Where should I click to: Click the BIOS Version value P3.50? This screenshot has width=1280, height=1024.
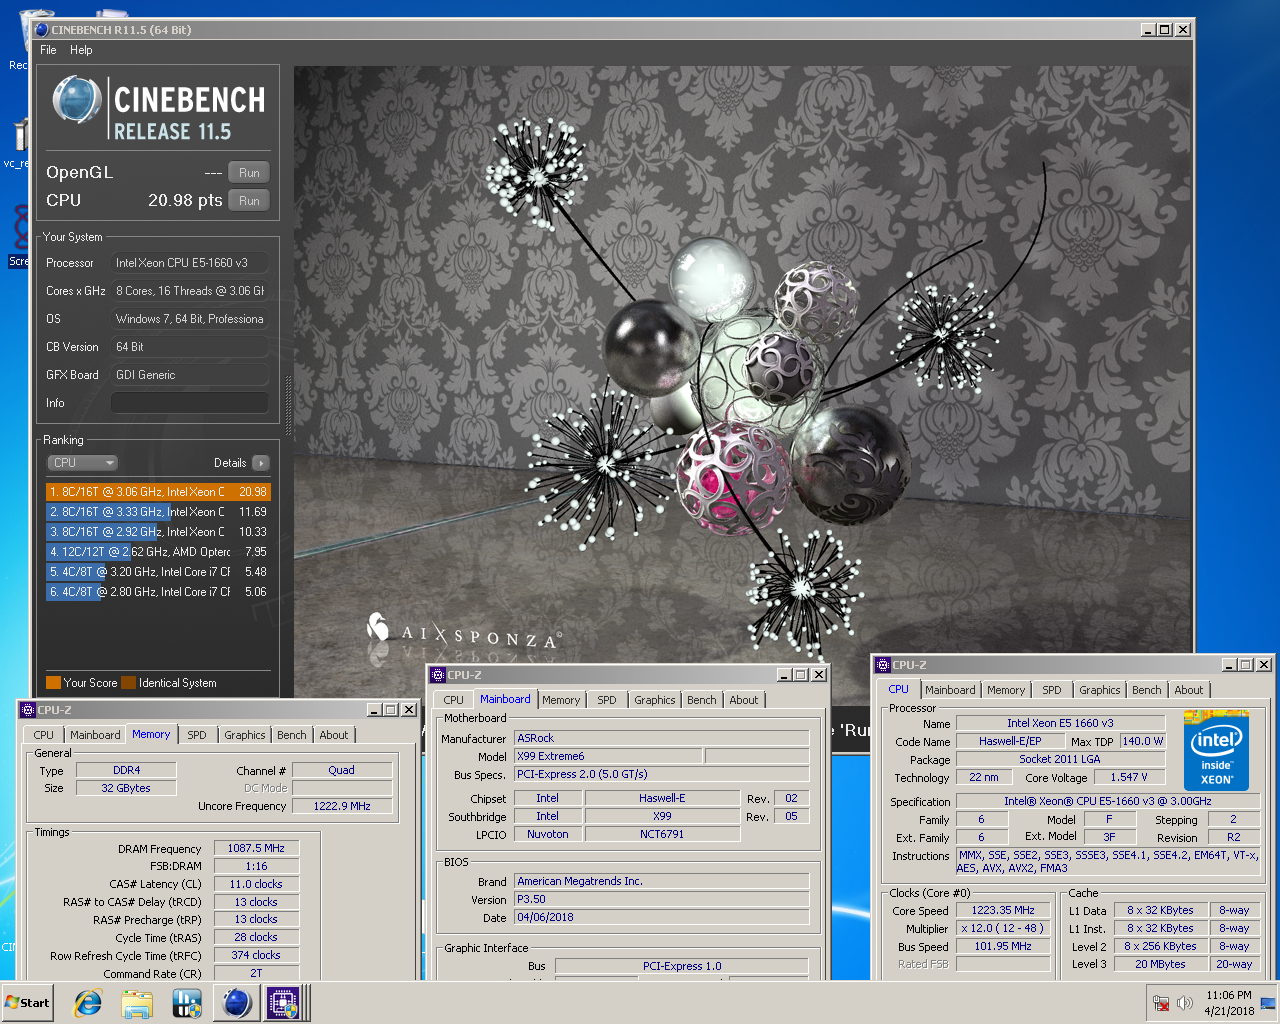(x=661, y=899)
